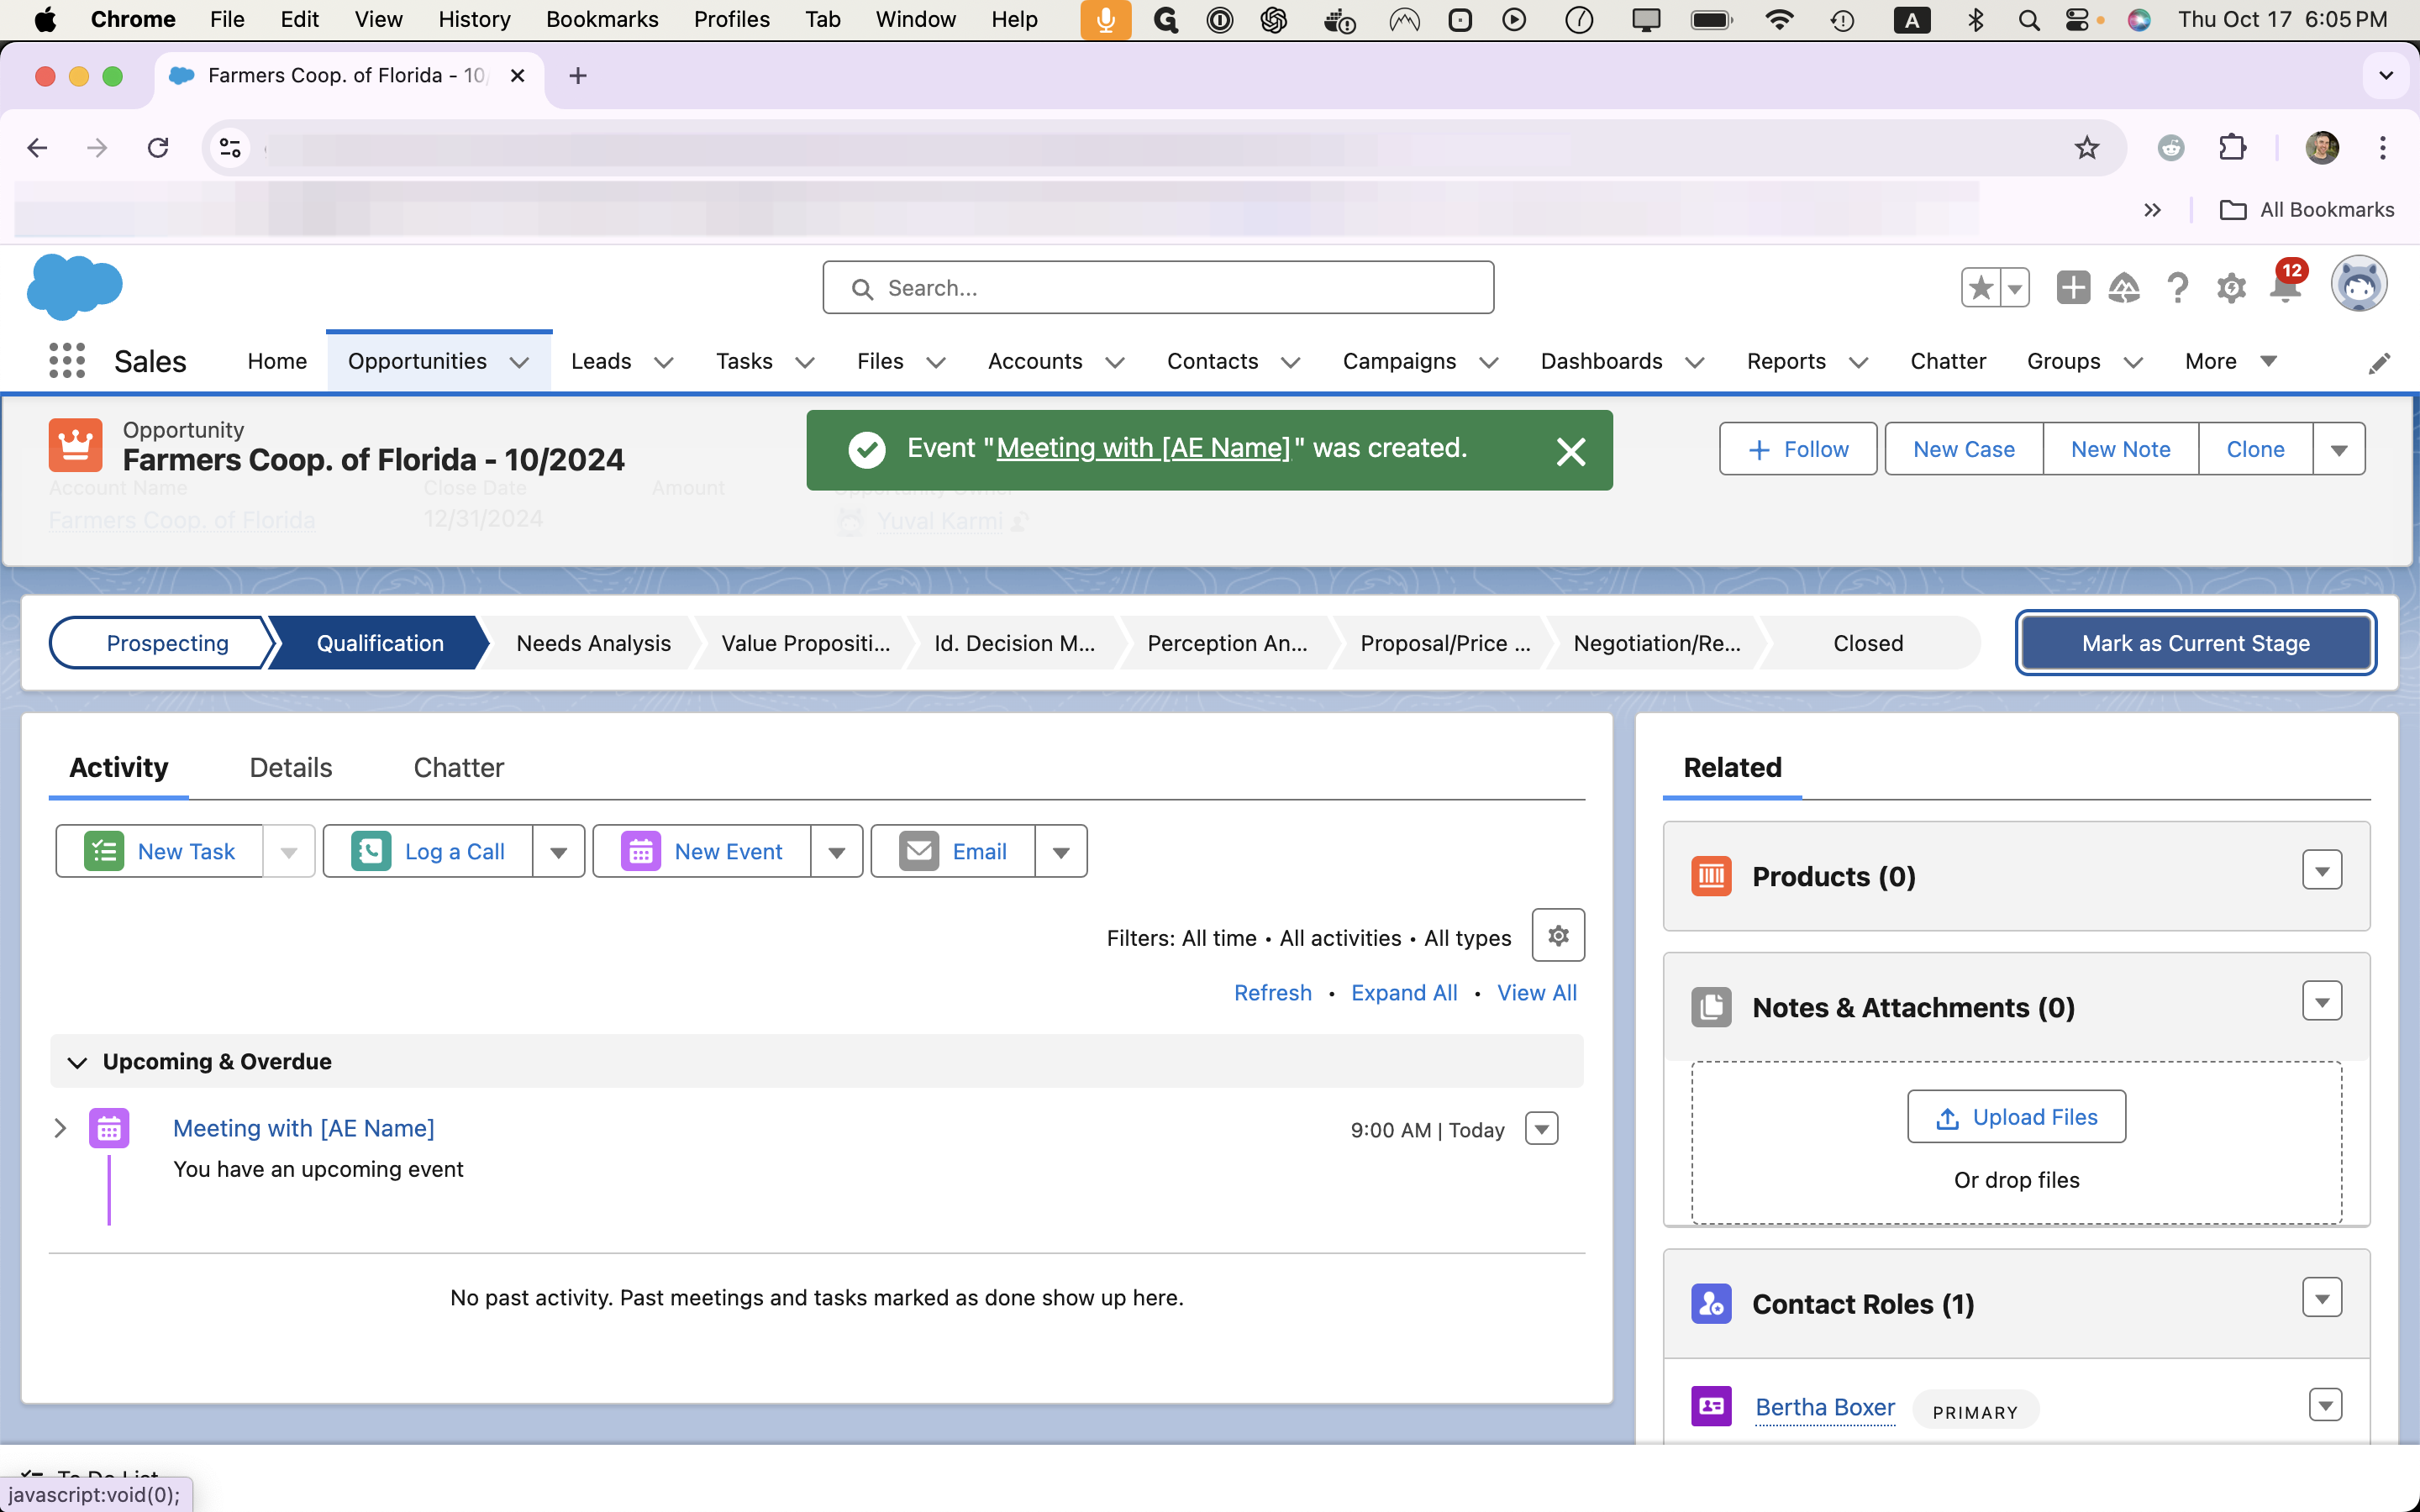
Task: Click the New Case button
Action: pos(1964,449)
